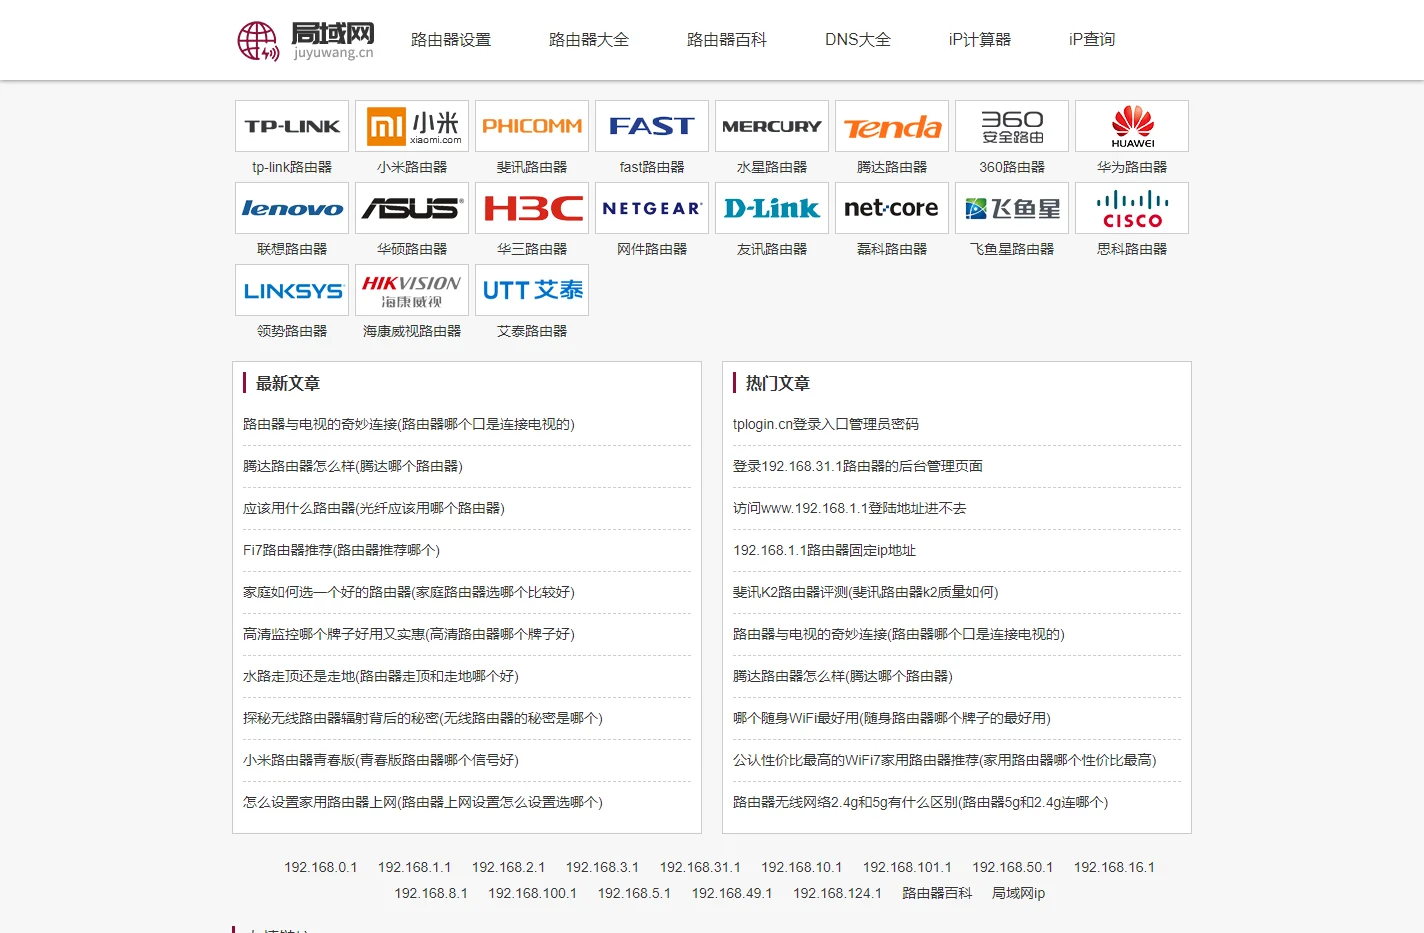This screenshot has height=933, width=1424.
Task: Click the 192.168.100.1 IP link
Action: pyautogui.click(x=533, y=893)
